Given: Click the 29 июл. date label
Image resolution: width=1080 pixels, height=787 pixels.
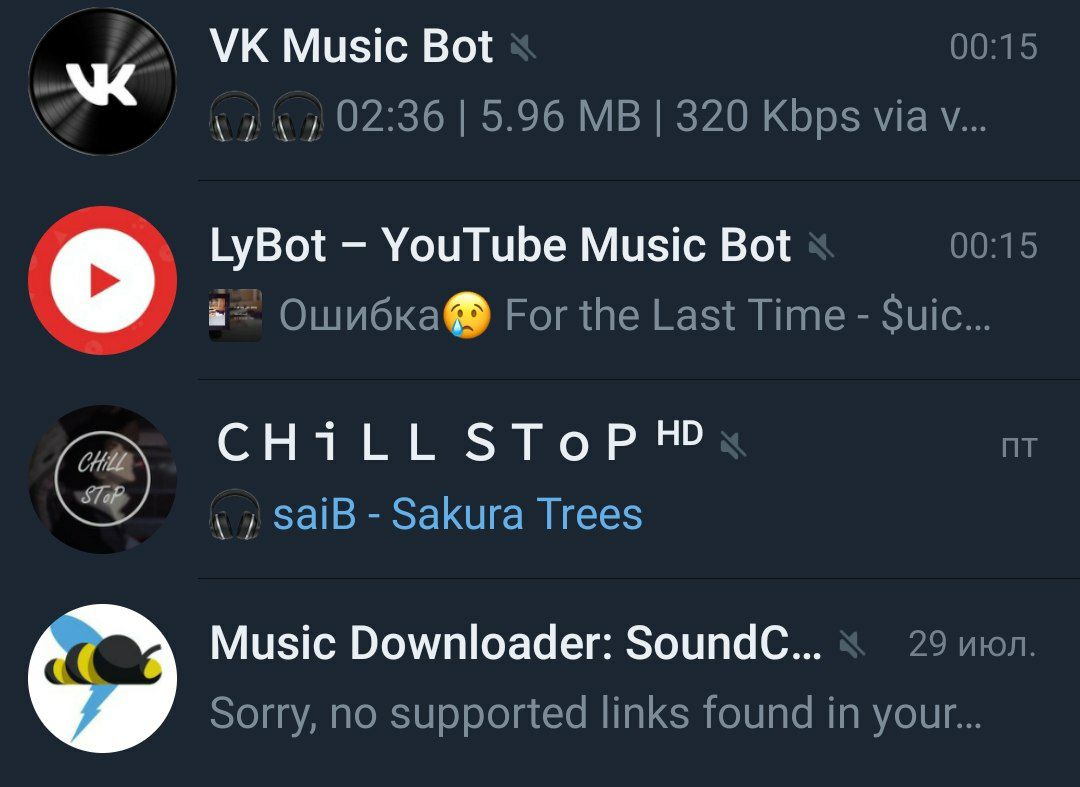Looking at the screenshot, I should (x=973, y=644).
